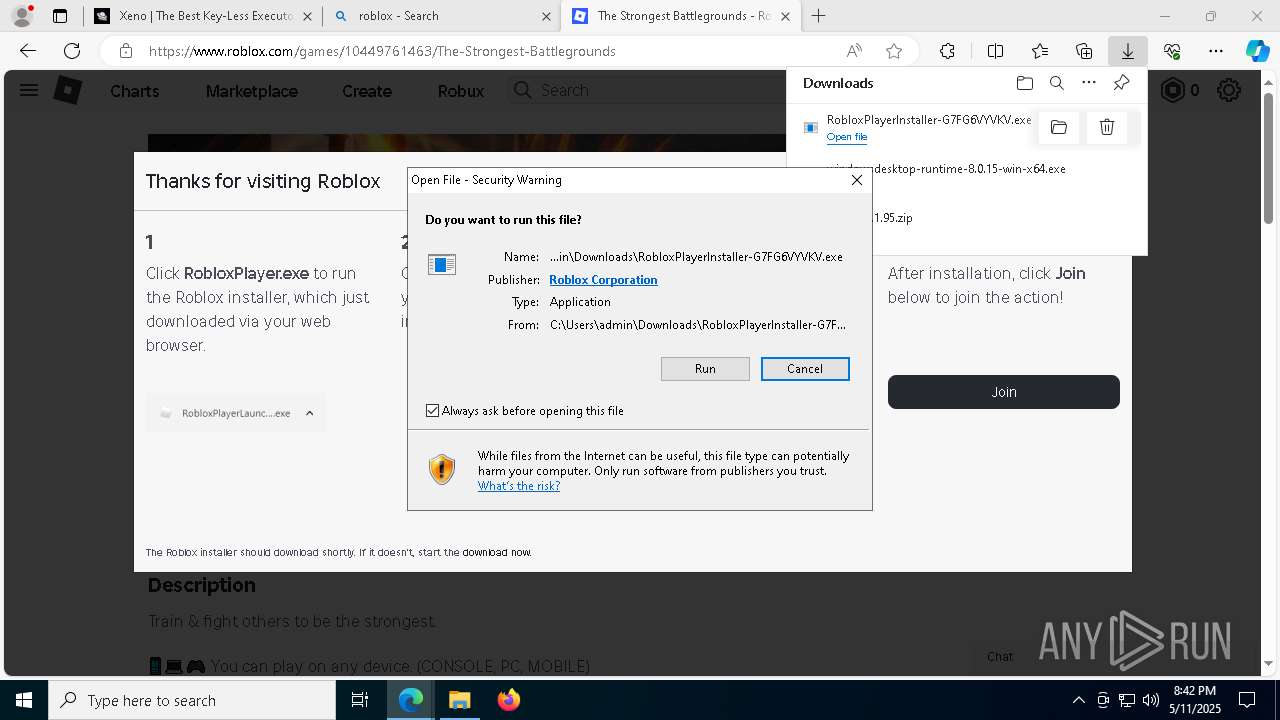Show RobloxPlayerInstaller in folder icon
1280x720 pixels.
click(x=1059, y=127)
